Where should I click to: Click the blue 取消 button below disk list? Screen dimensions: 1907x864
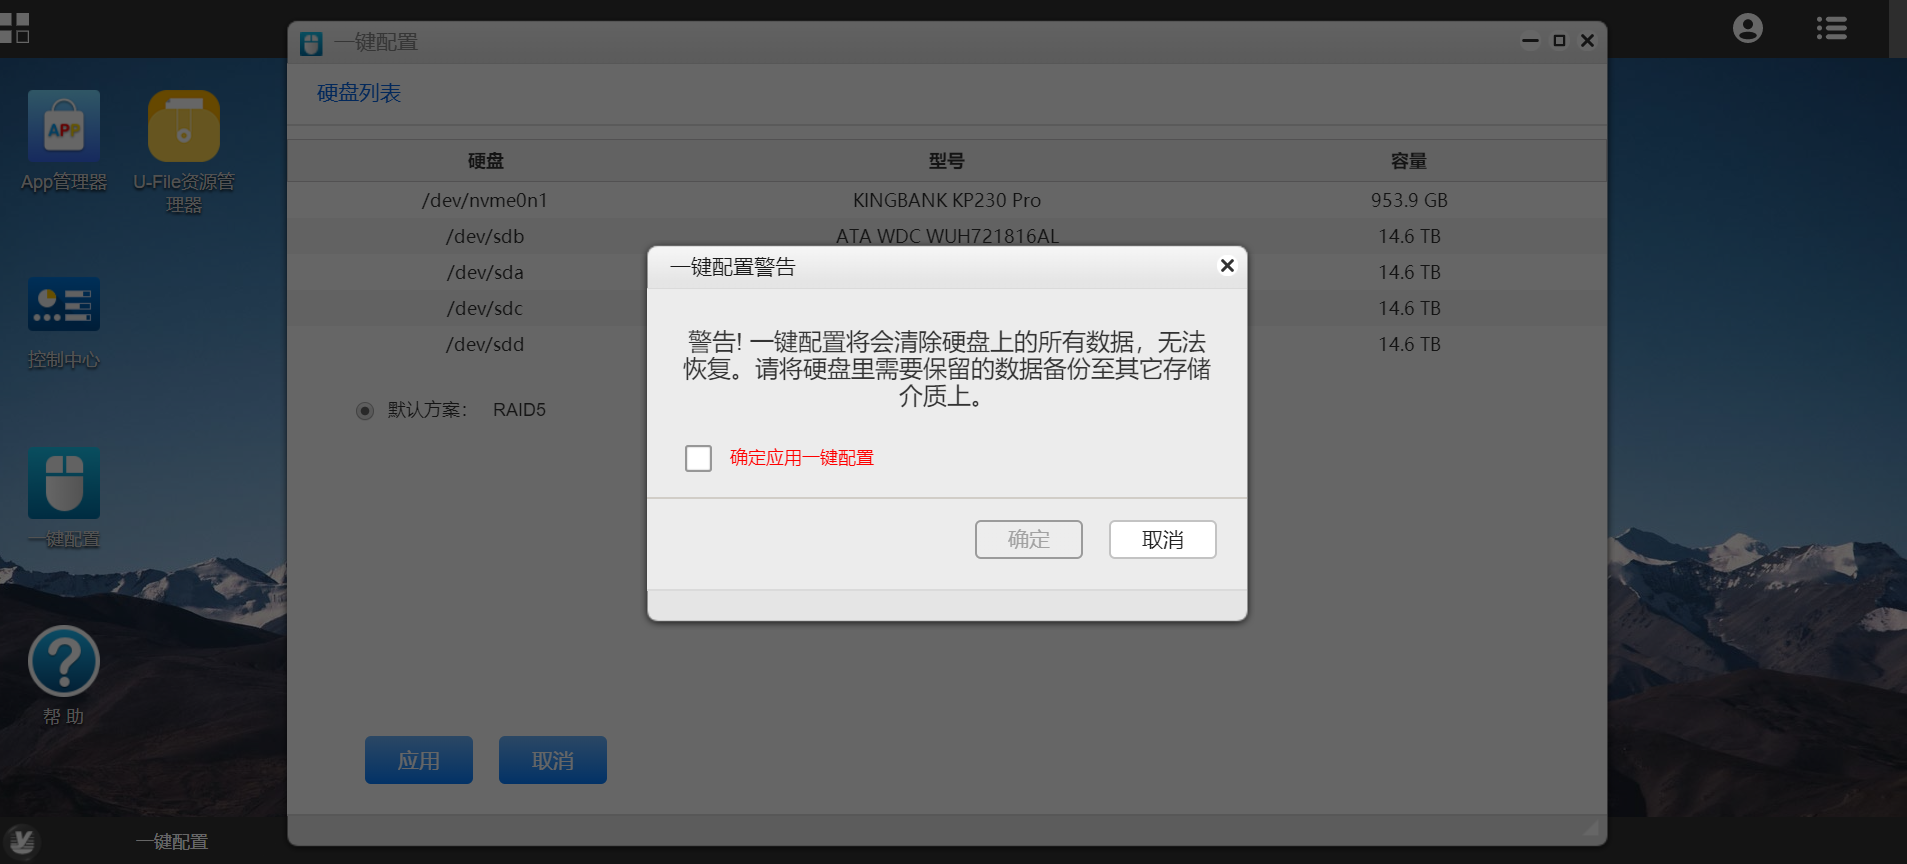coord(553,760)
